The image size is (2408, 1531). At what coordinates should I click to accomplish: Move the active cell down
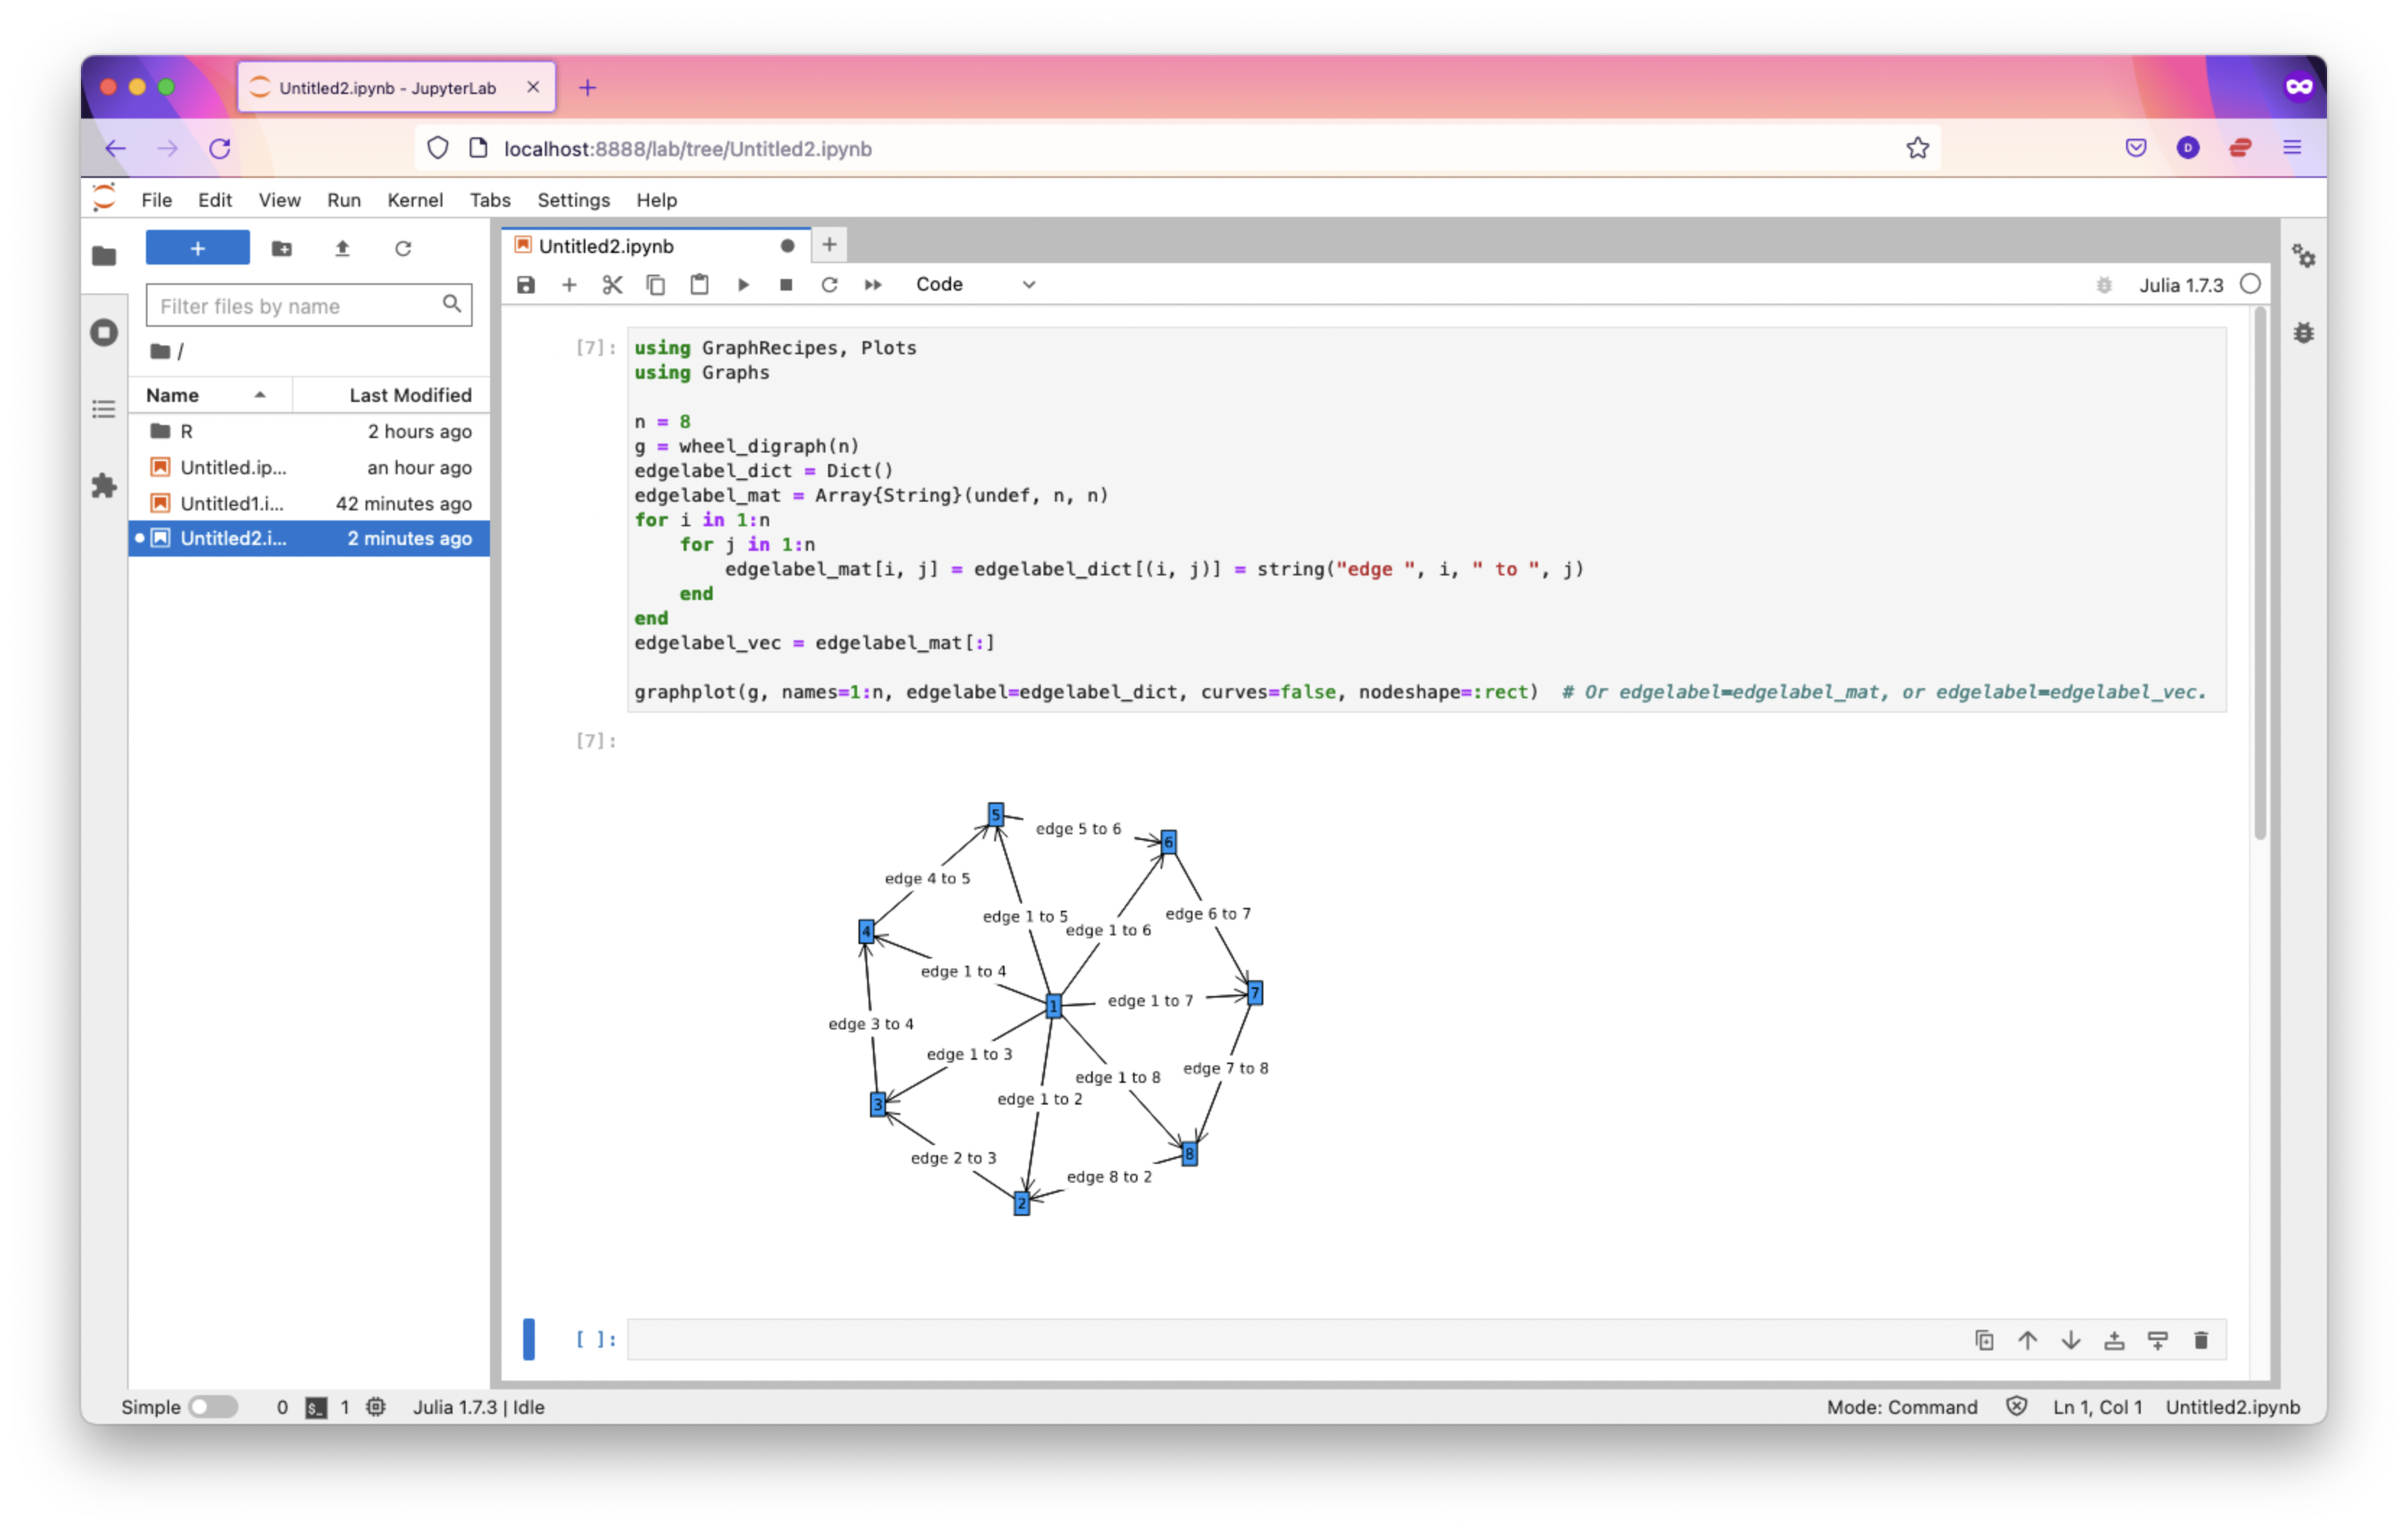point(2071,1340)
